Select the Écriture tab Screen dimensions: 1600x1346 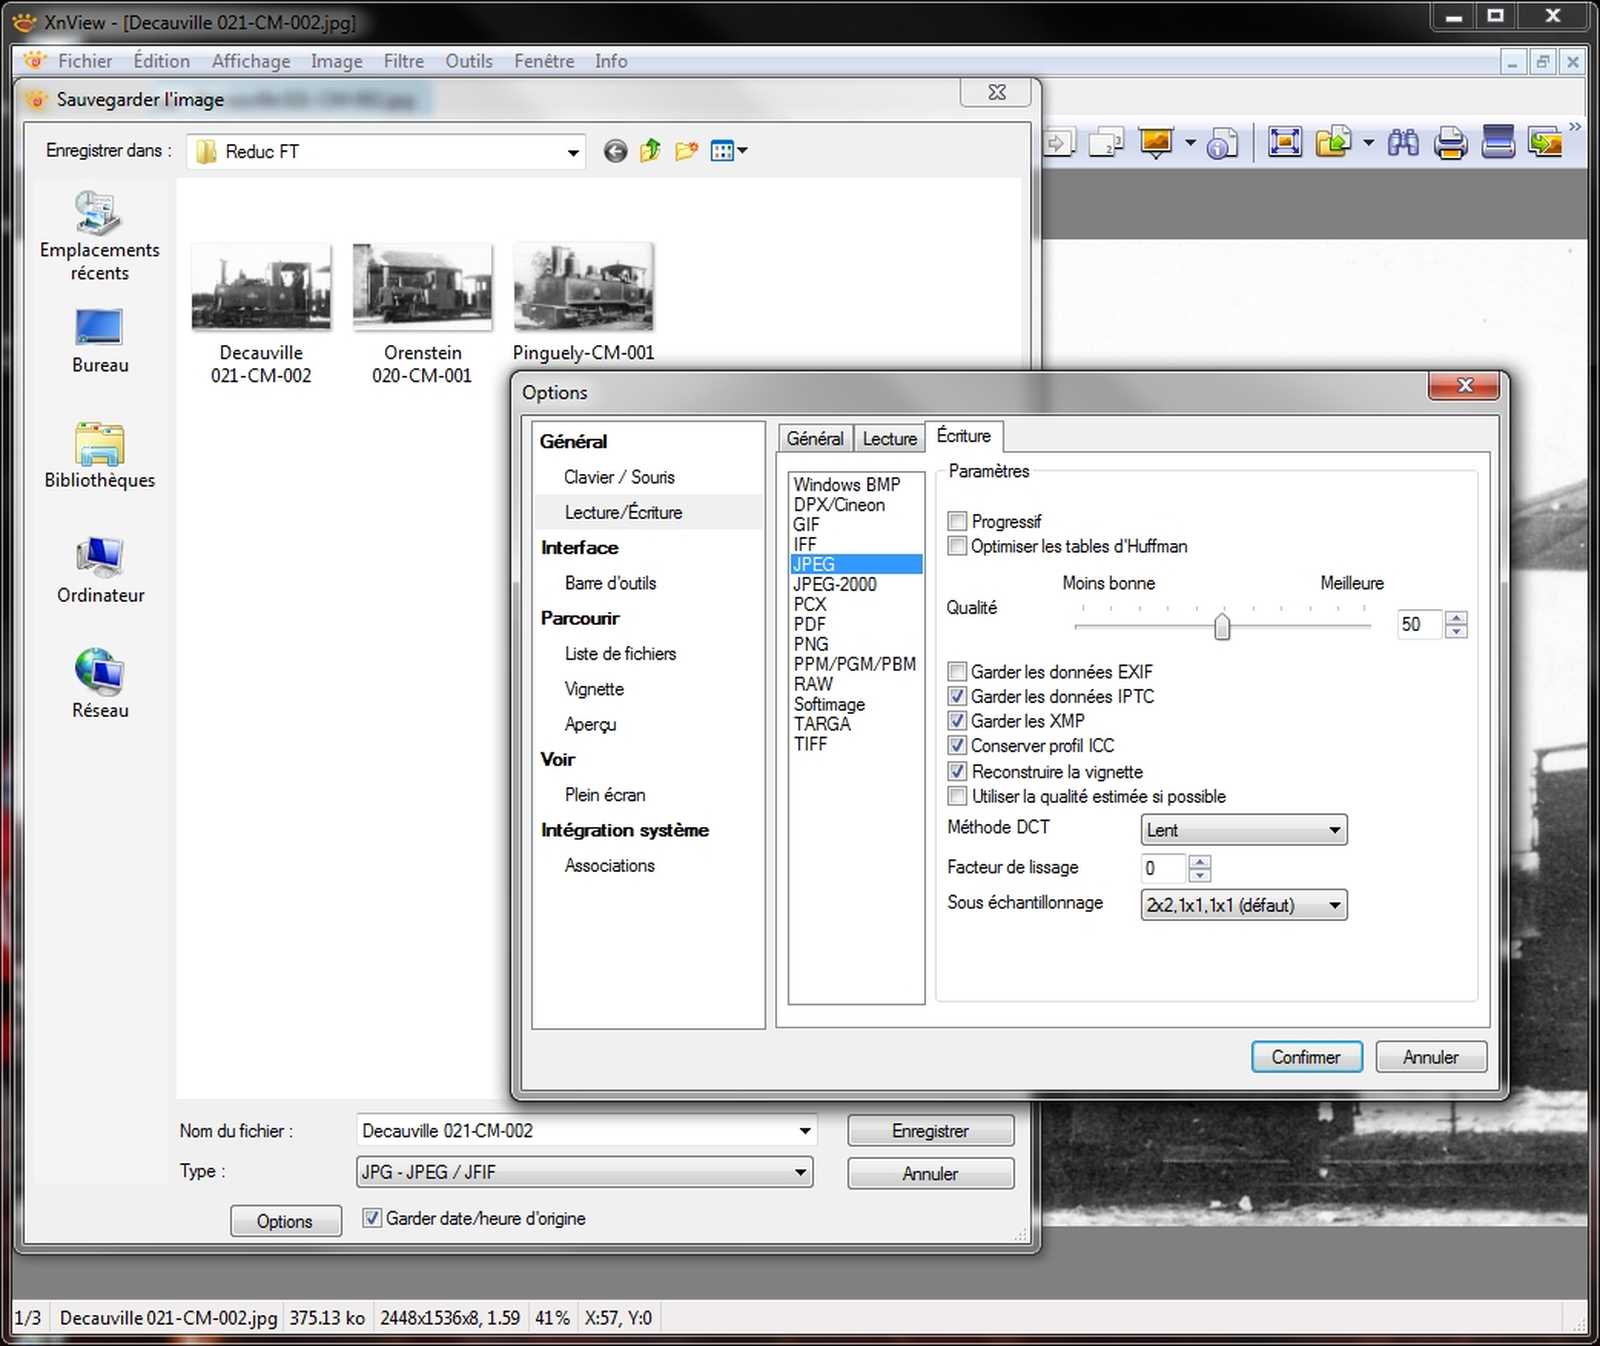click(x=964, y=436)
